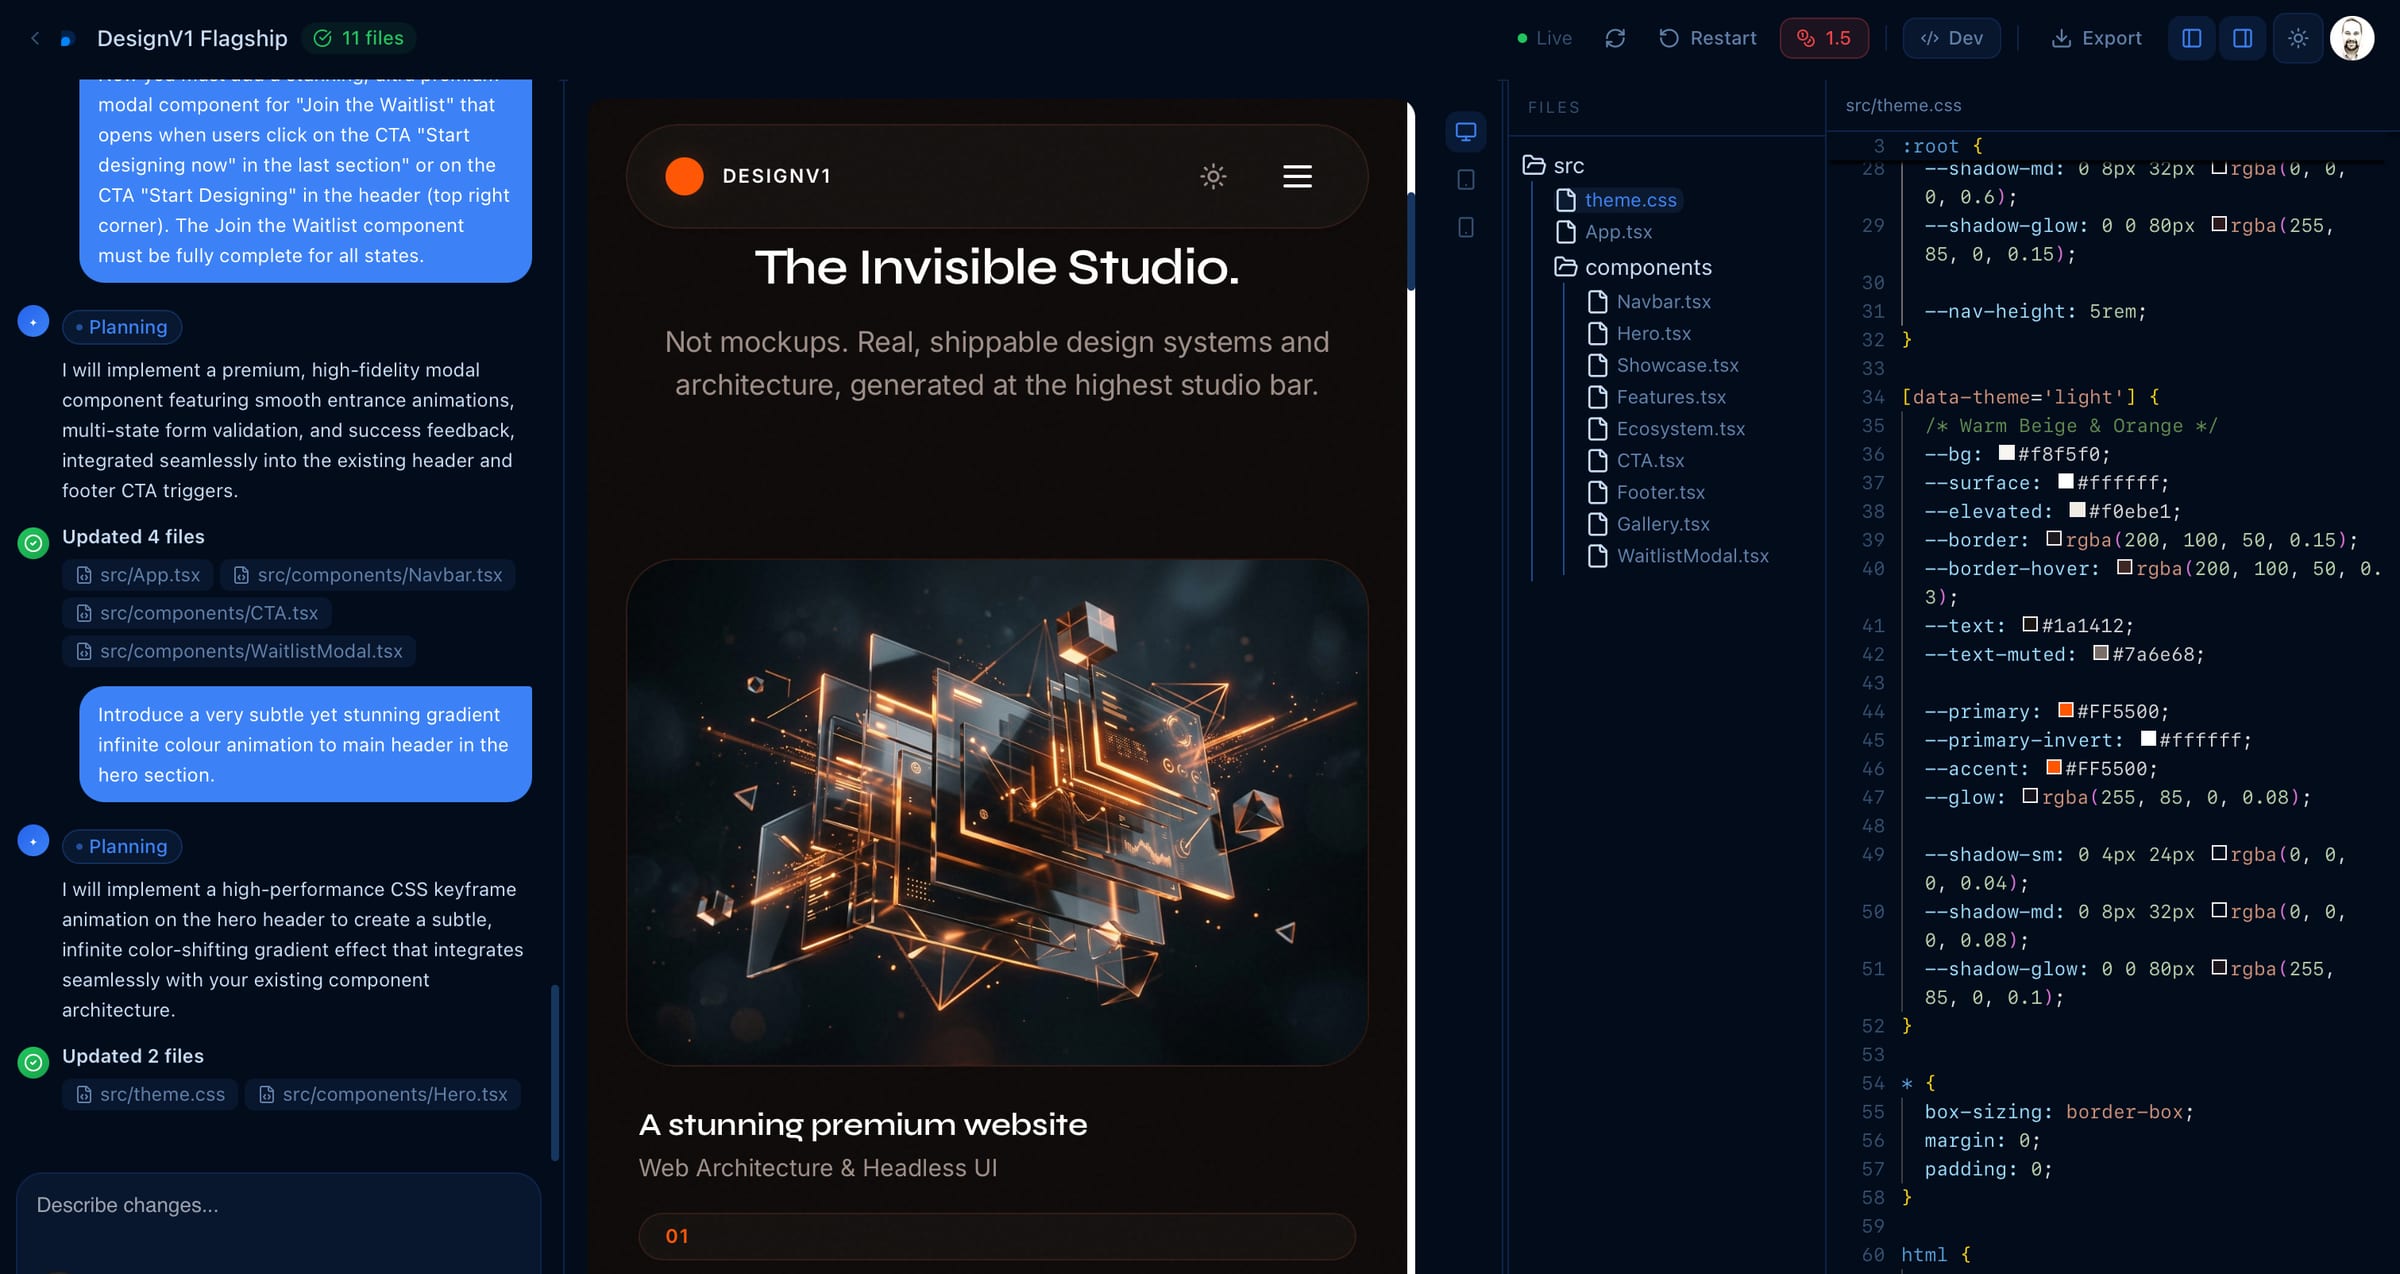This screenshot has width=2400, height=1274.
Task: Click the --elevated #f0ebe1 color swatch
Action: point(2077,510)
